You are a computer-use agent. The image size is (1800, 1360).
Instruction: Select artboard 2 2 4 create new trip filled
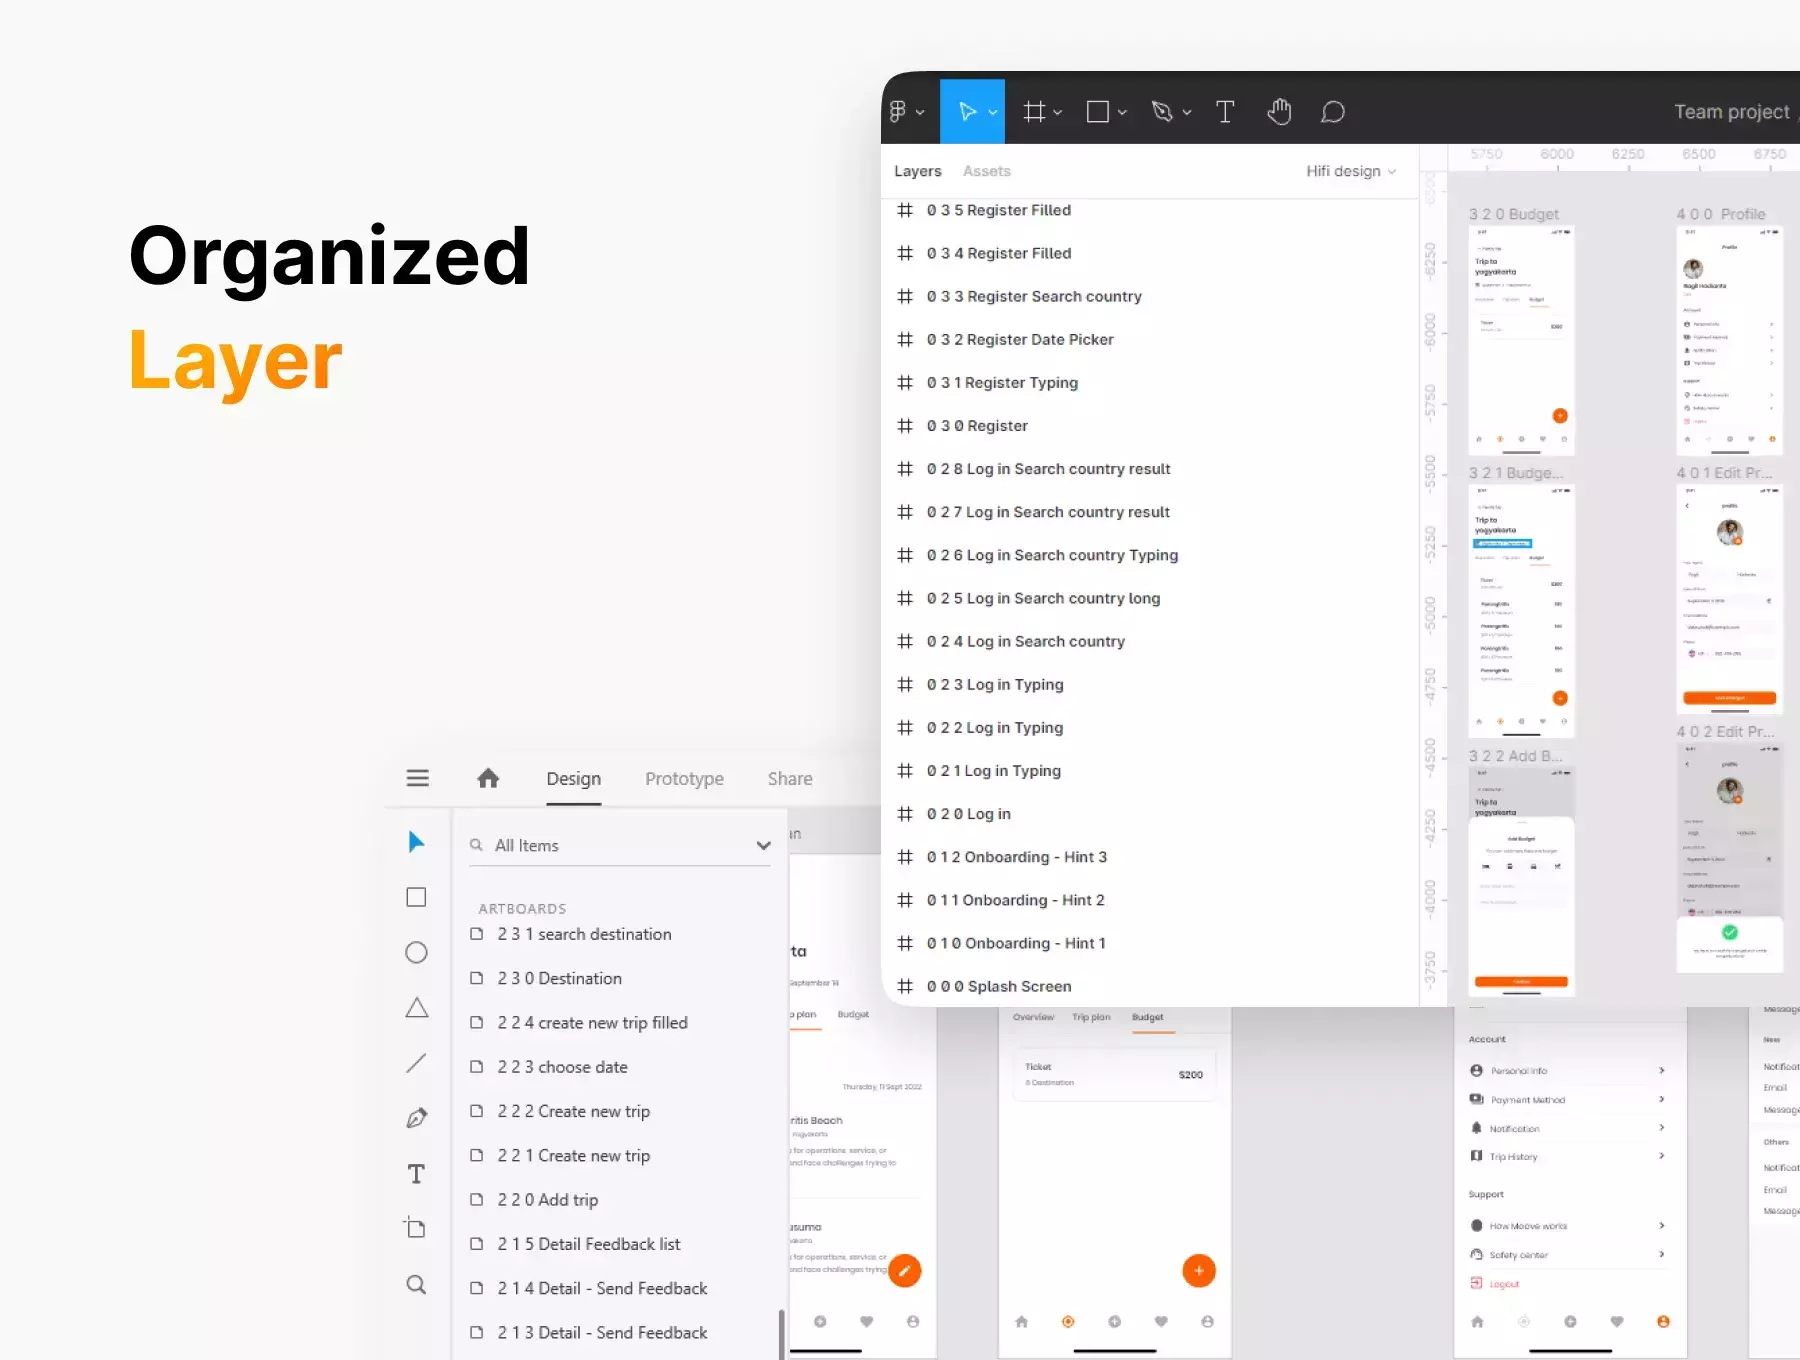(620, 1023)
